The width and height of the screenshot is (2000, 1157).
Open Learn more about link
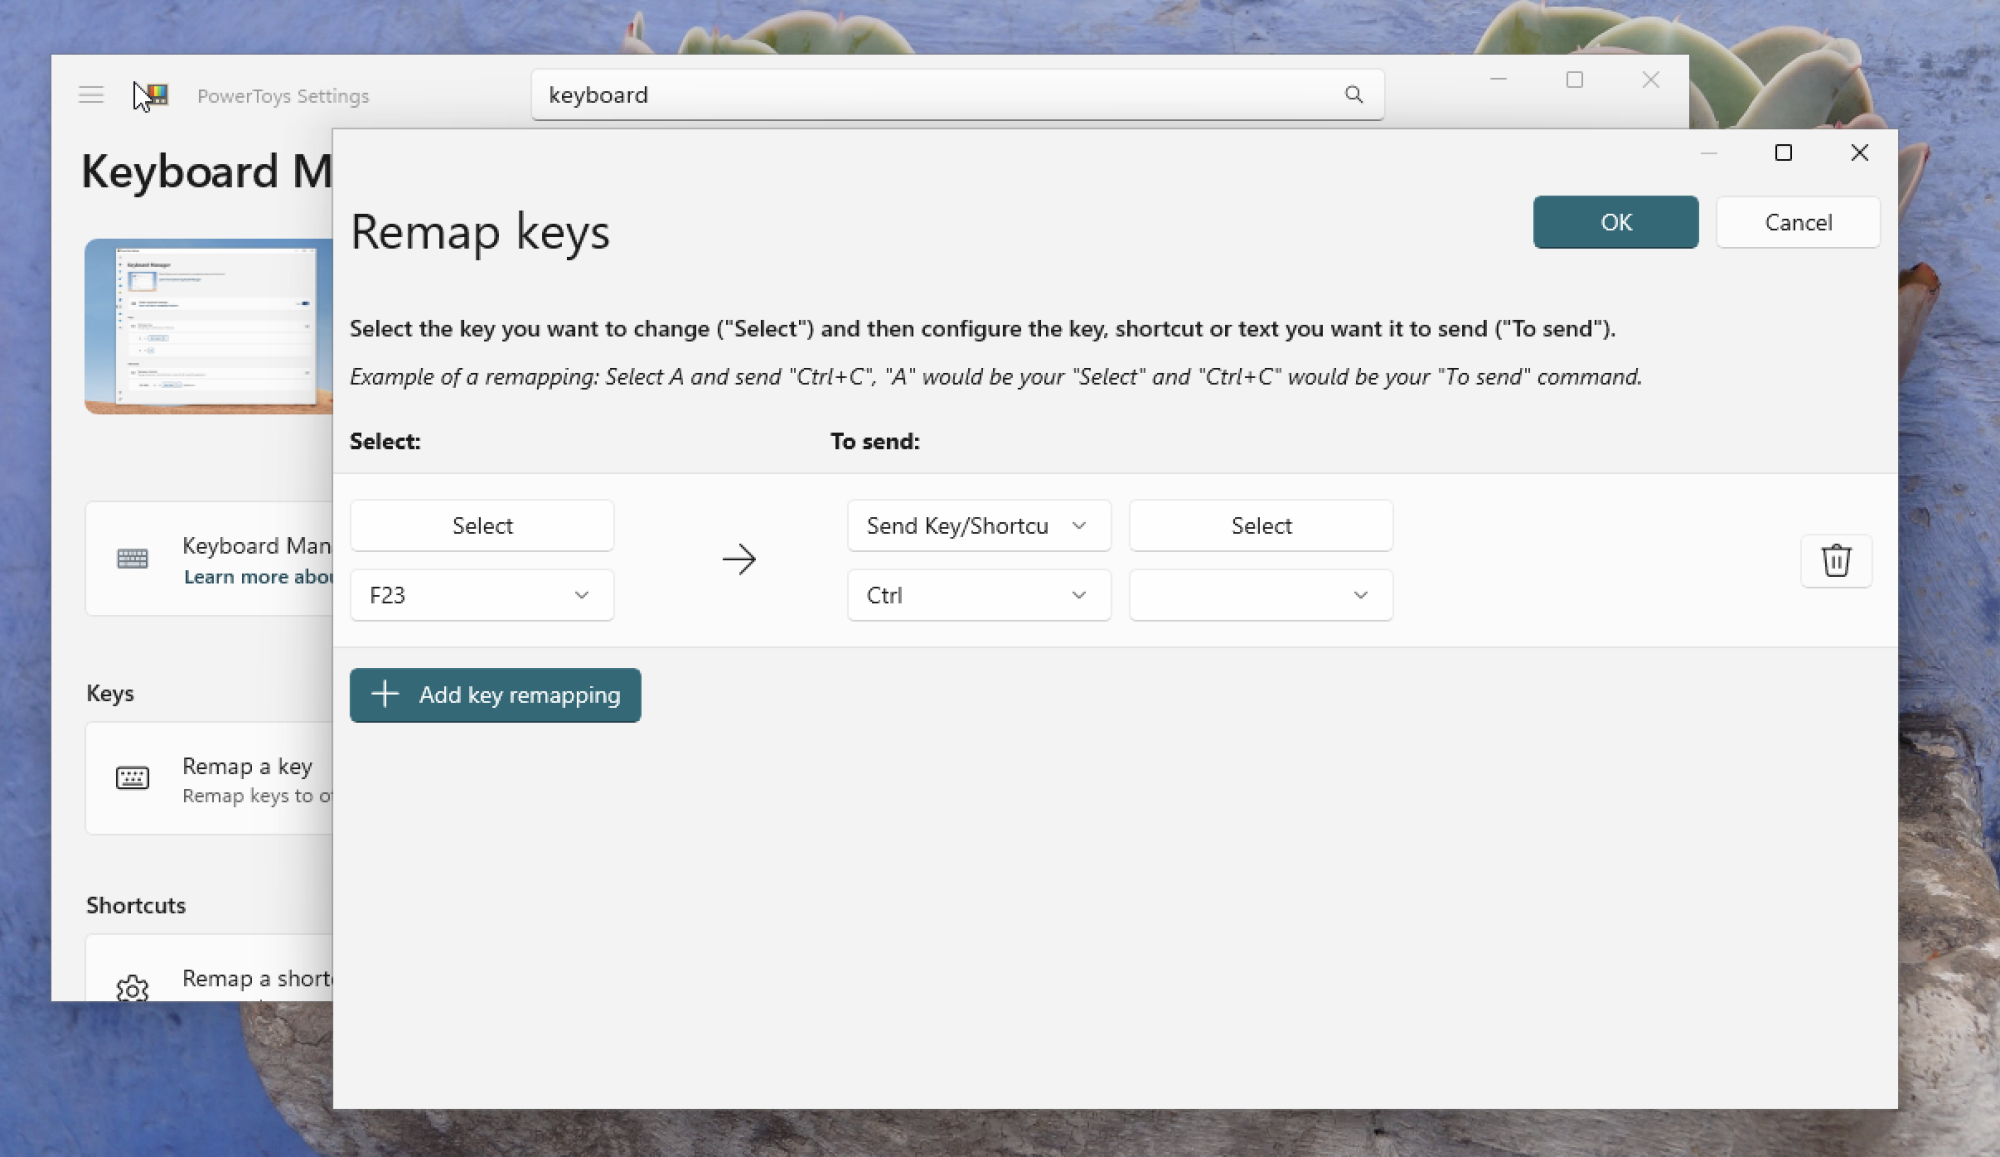tap(258, 577)
